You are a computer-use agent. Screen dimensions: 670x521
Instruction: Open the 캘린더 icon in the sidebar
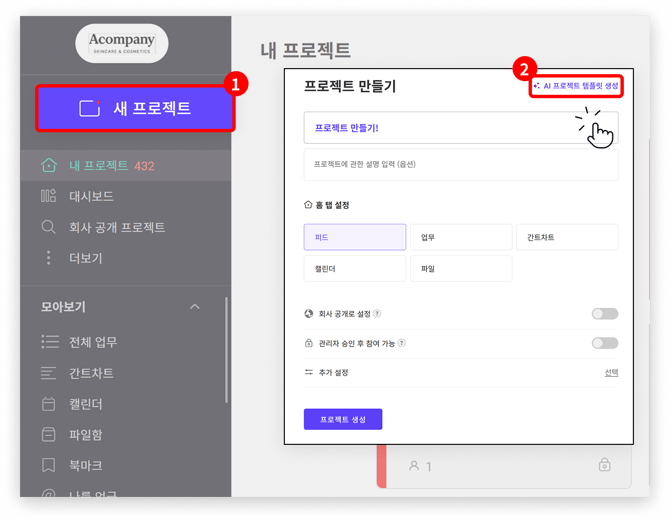click(x=48, y=404)
